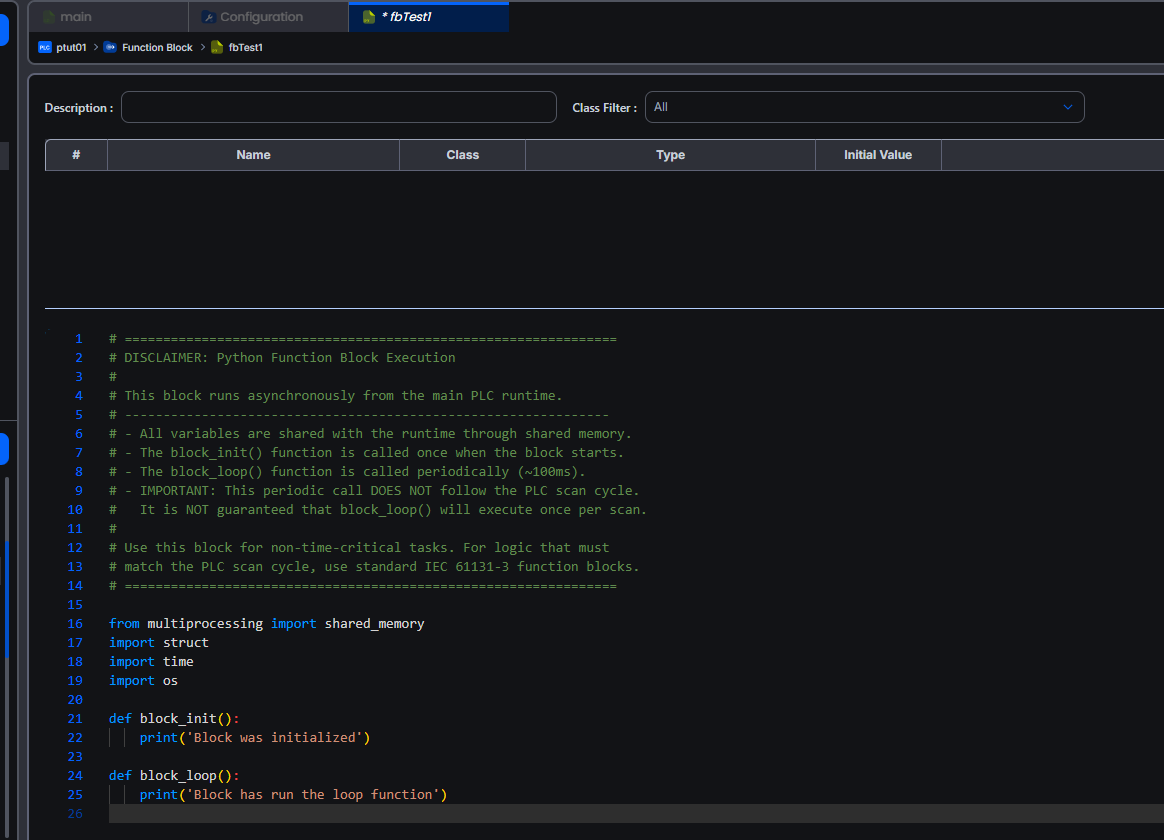1164x840 pixels.
Task: Click ptut01 in the breadcrumb path
Action: coord(72,47)
